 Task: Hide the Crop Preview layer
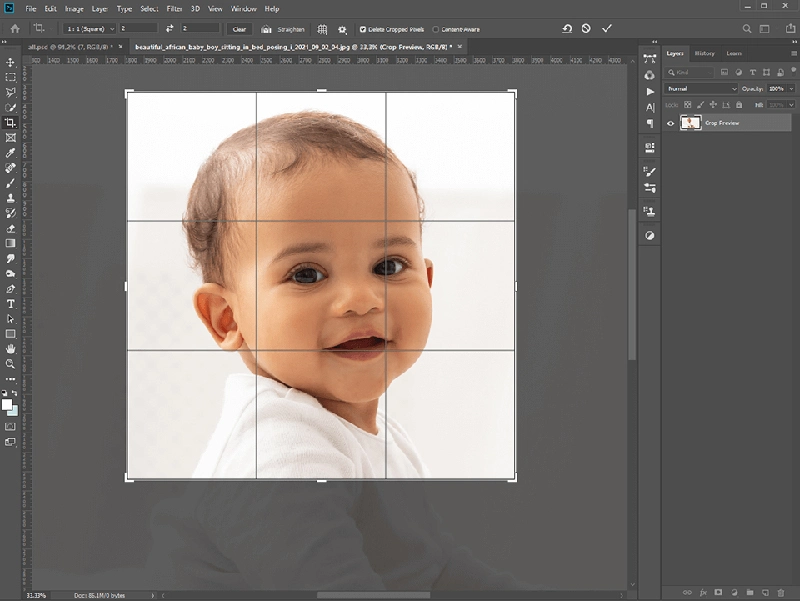(670, 123)
